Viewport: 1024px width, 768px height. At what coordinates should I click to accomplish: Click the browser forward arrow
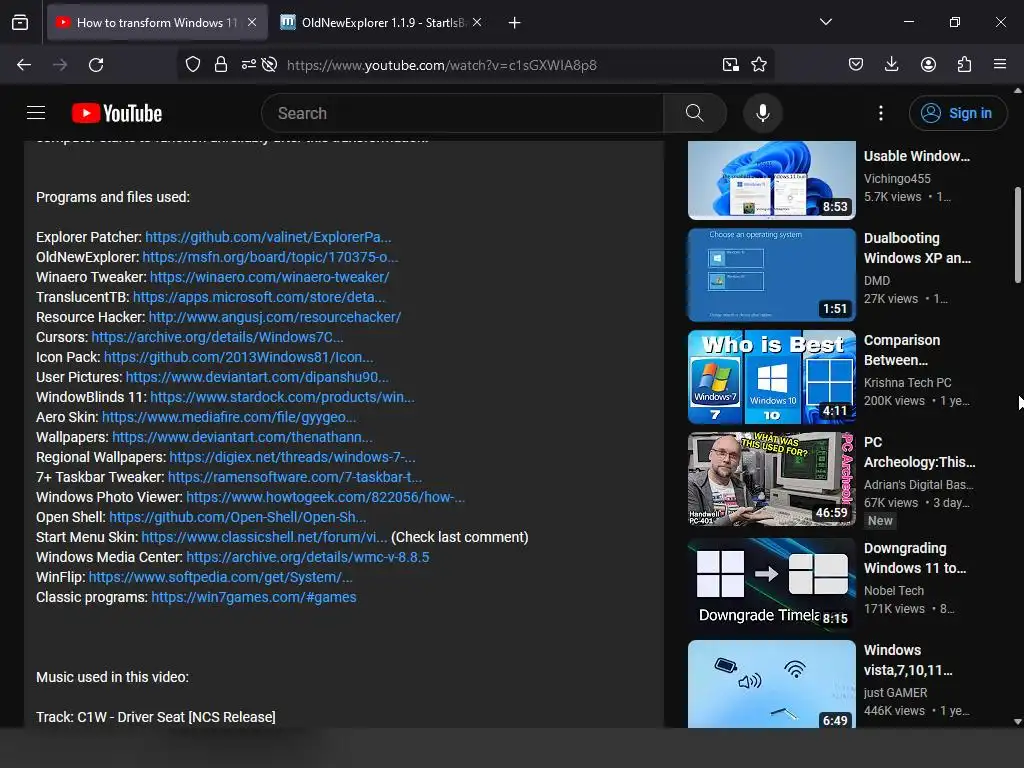pos(60,65)
